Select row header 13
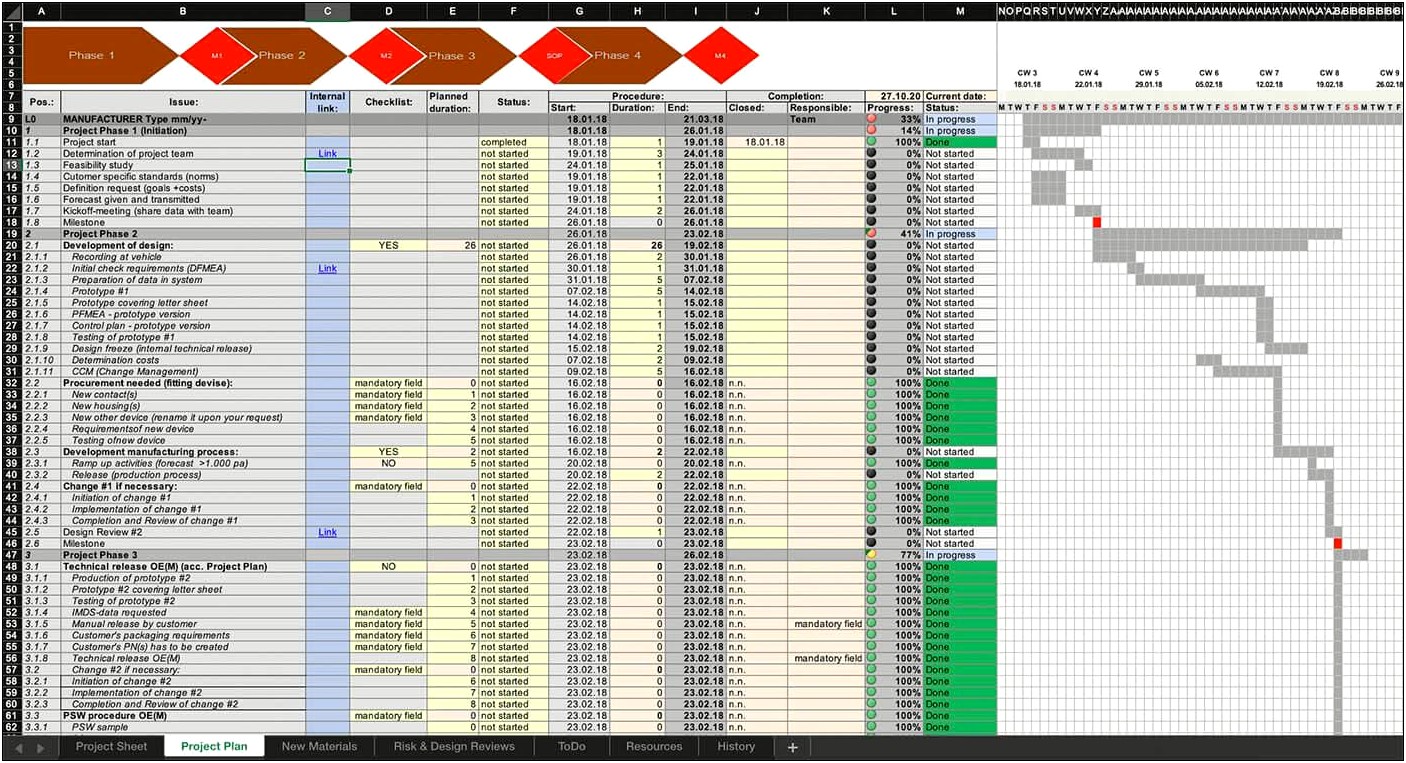This screenshot has height=763, width=1406. [11, 165]
